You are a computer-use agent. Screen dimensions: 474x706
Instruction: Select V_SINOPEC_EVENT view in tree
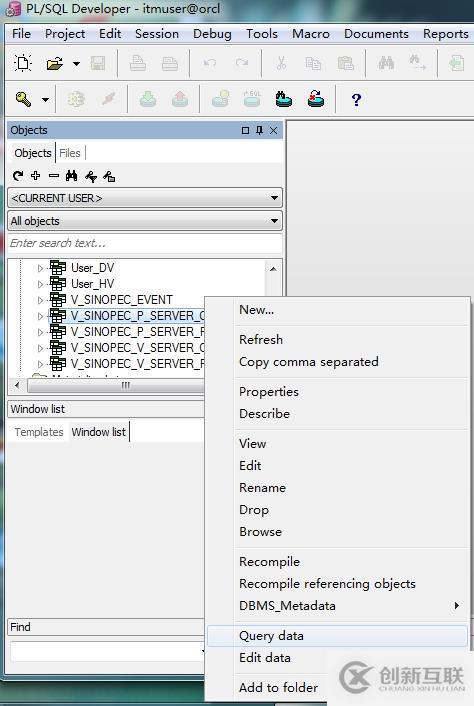pos(122,300)
